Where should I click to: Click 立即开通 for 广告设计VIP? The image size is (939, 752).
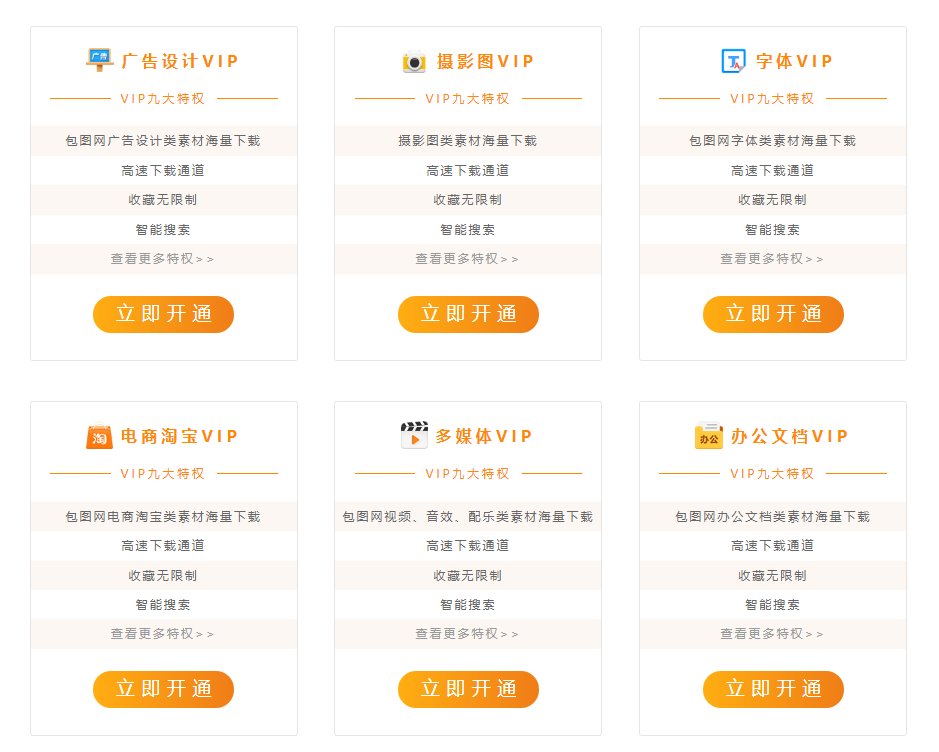[163, 314]
